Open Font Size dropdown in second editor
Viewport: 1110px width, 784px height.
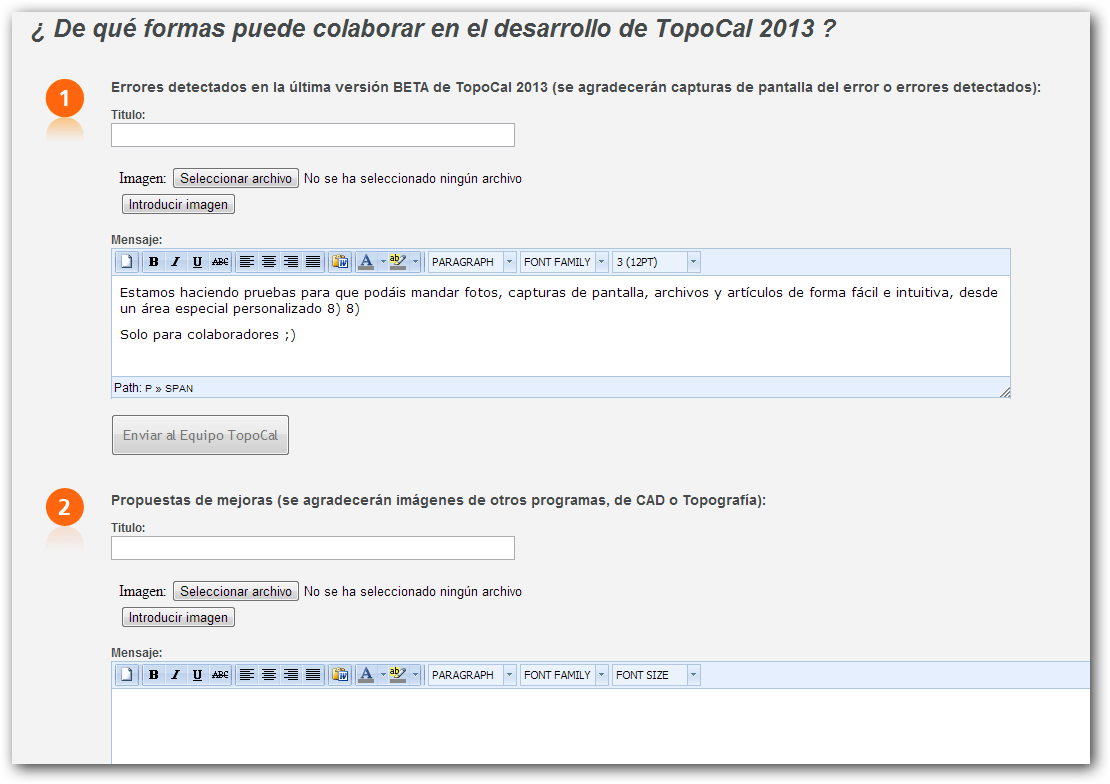click(656, 675)
